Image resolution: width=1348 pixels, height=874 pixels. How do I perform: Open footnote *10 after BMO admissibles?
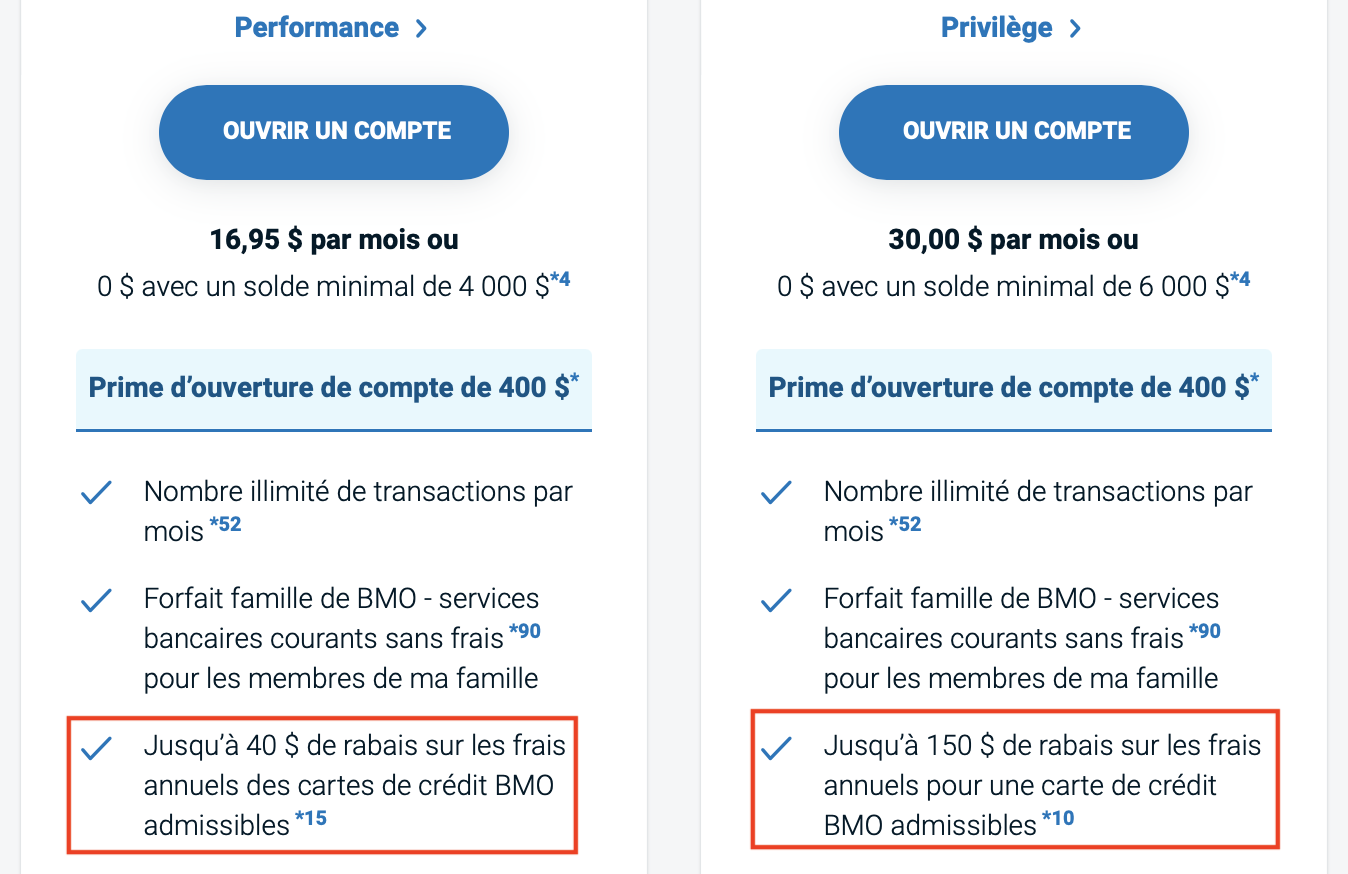(x=1057, y=819)
